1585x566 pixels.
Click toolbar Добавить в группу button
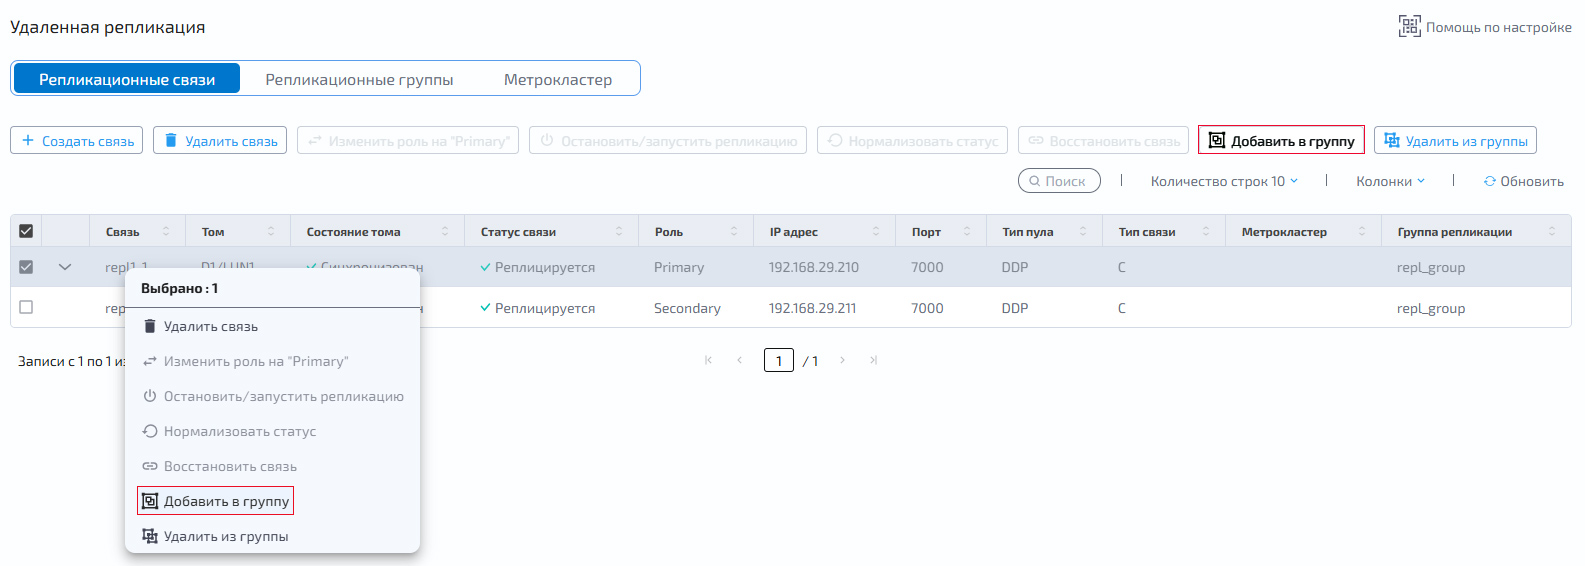(1281, 141)
